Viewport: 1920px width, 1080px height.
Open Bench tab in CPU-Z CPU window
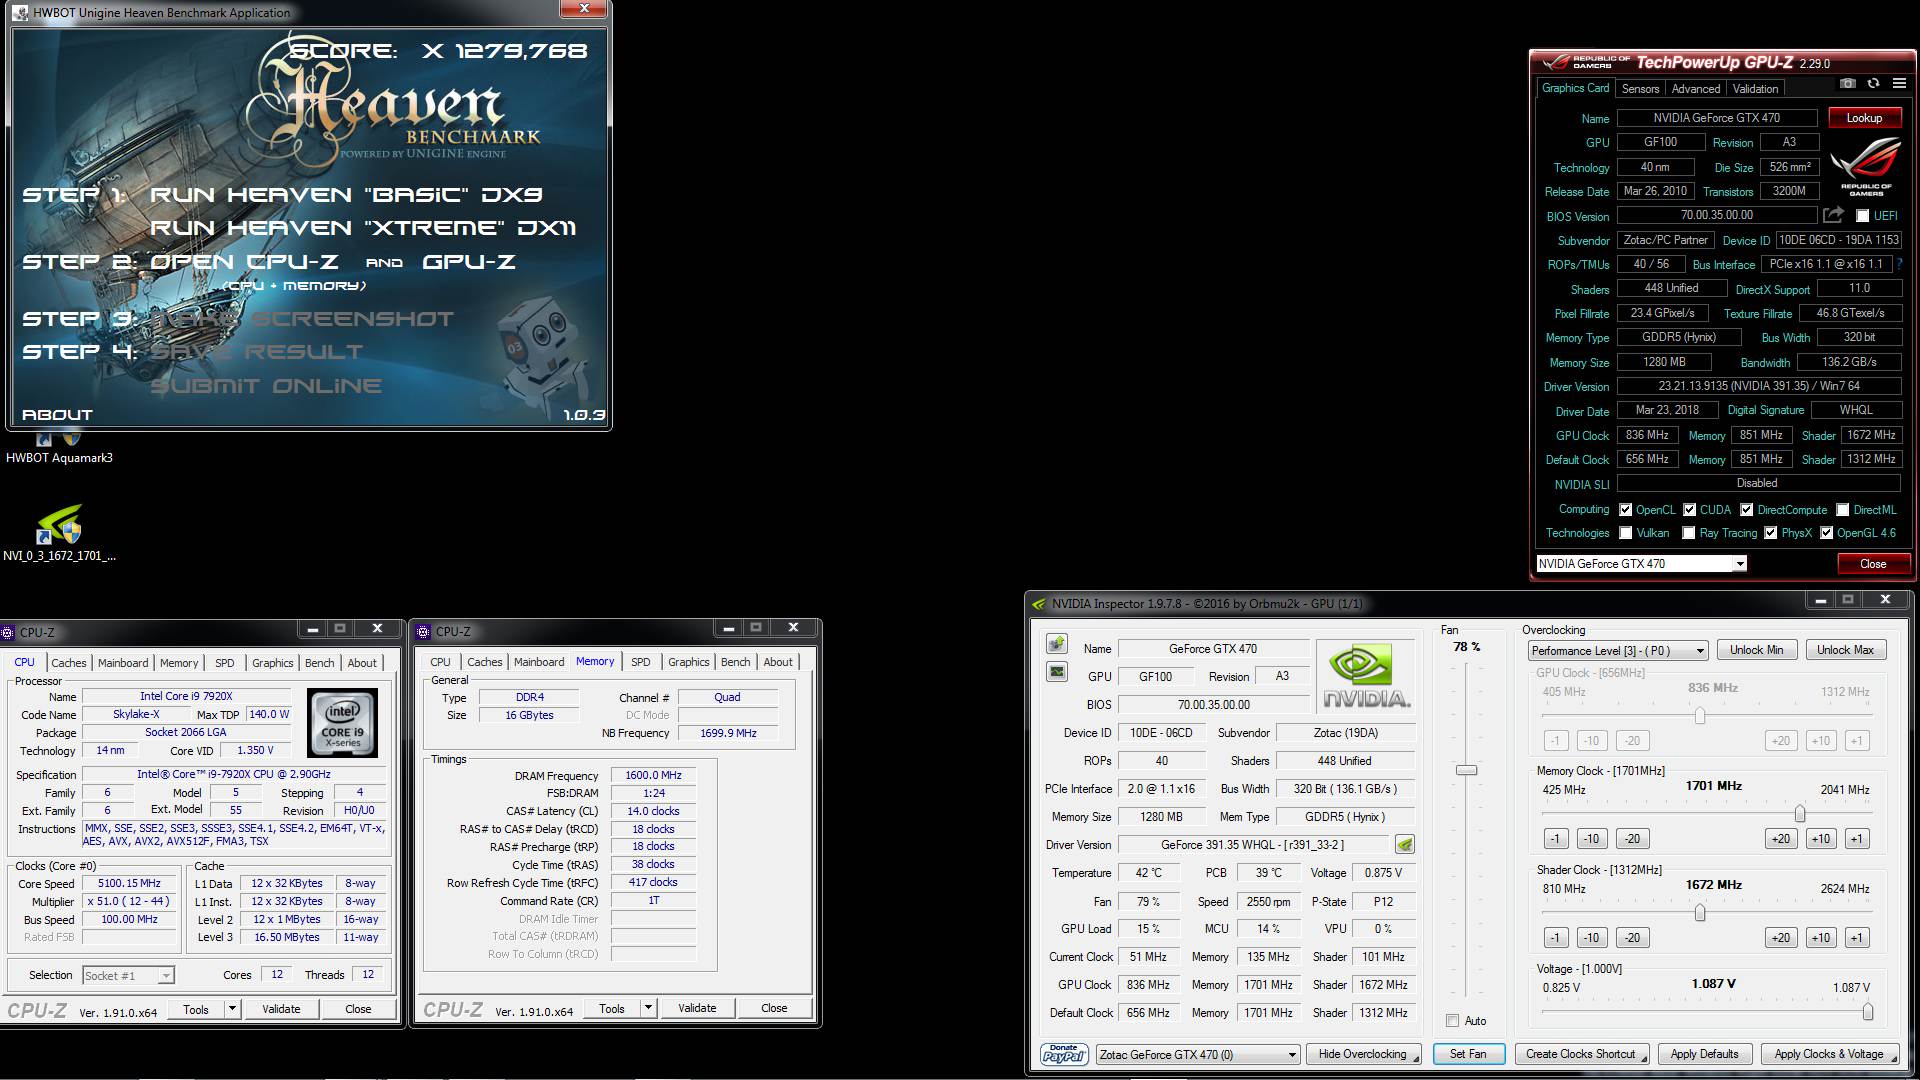pos(319,663)
